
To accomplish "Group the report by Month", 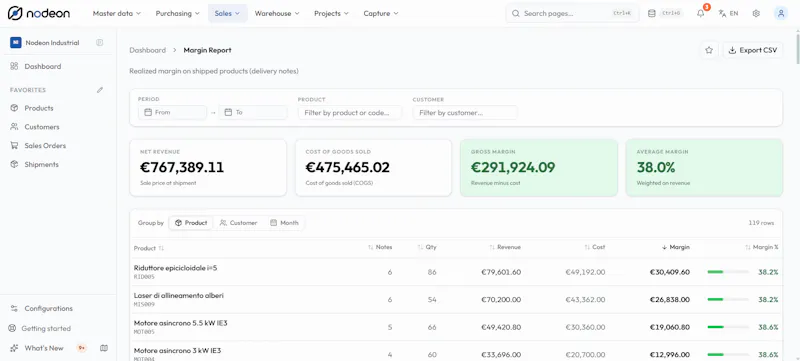I will [x=284, y=223].
